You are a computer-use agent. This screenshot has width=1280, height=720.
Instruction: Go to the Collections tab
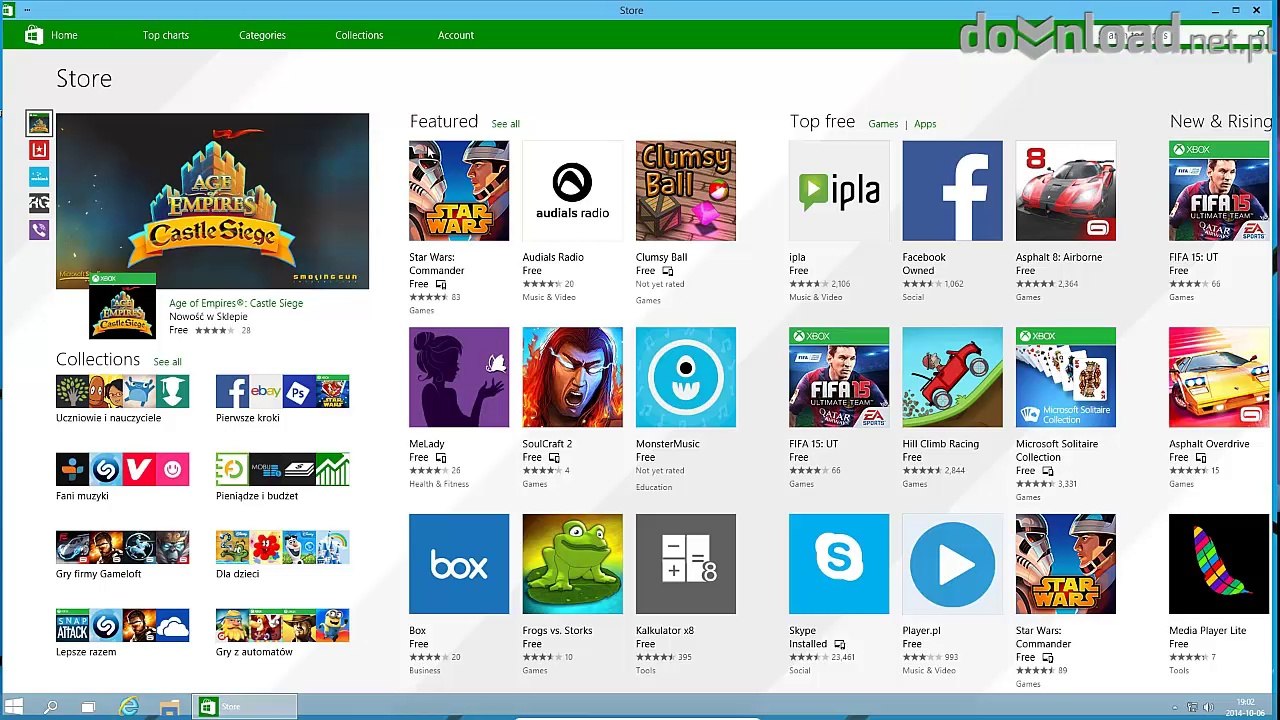[359, 35]
